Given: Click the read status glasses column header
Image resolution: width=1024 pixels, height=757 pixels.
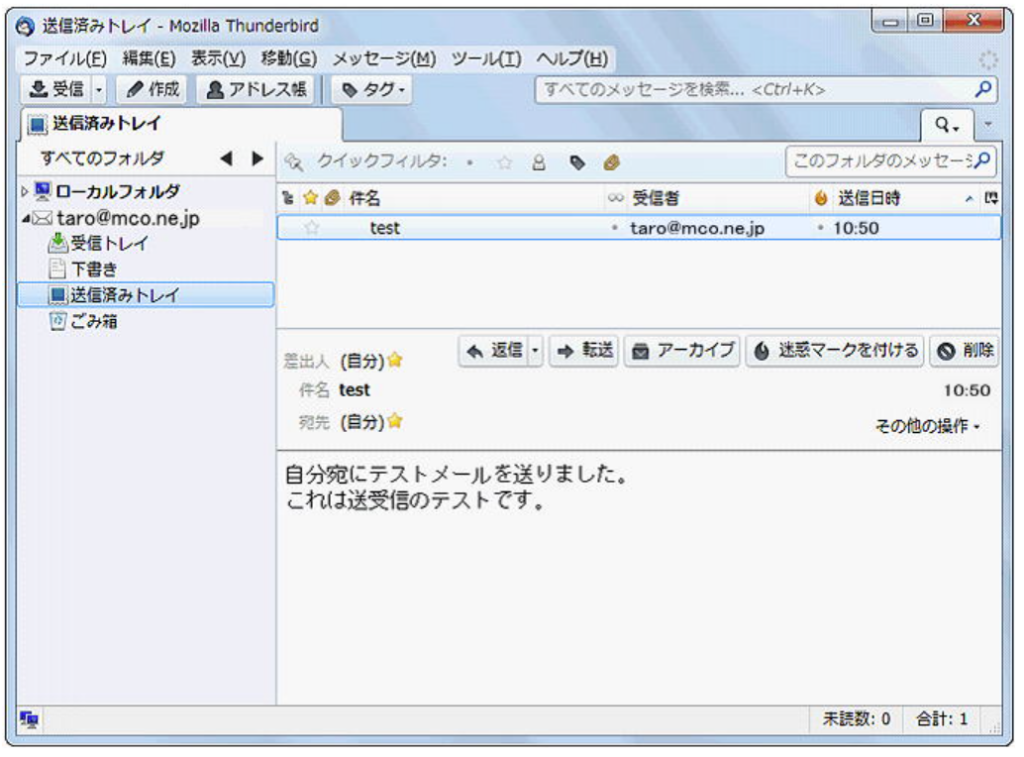Looking at the screenshot, I should click(x=615, y=198).
